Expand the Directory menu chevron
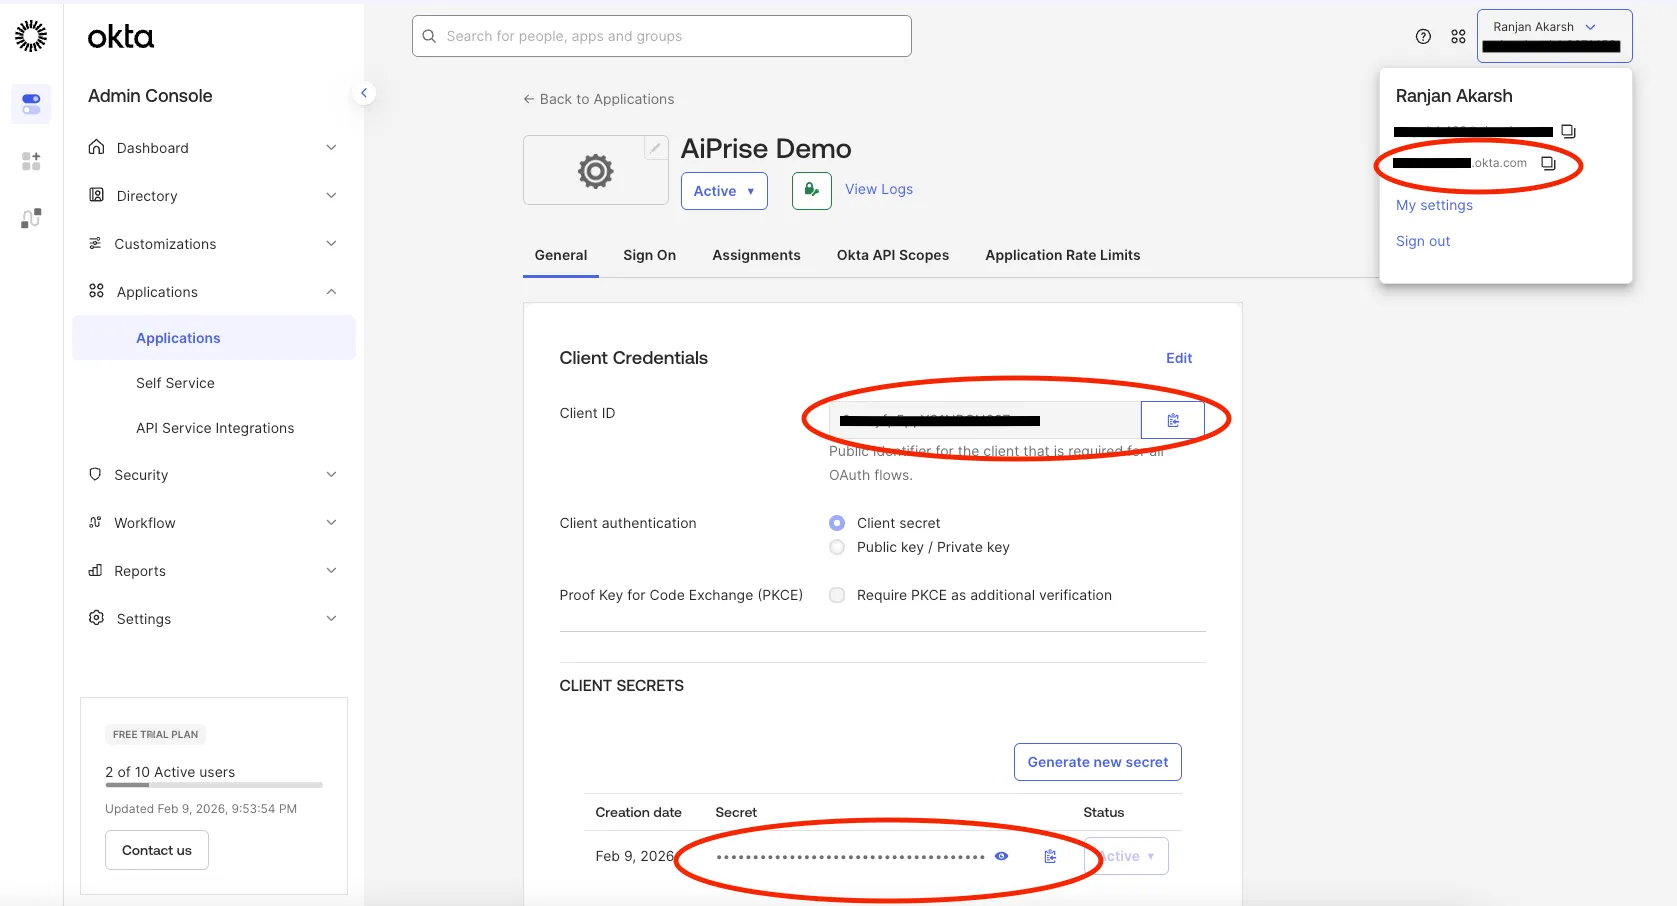The height and width of the screenshot is (906, 1677). click(x=331, y=195)
